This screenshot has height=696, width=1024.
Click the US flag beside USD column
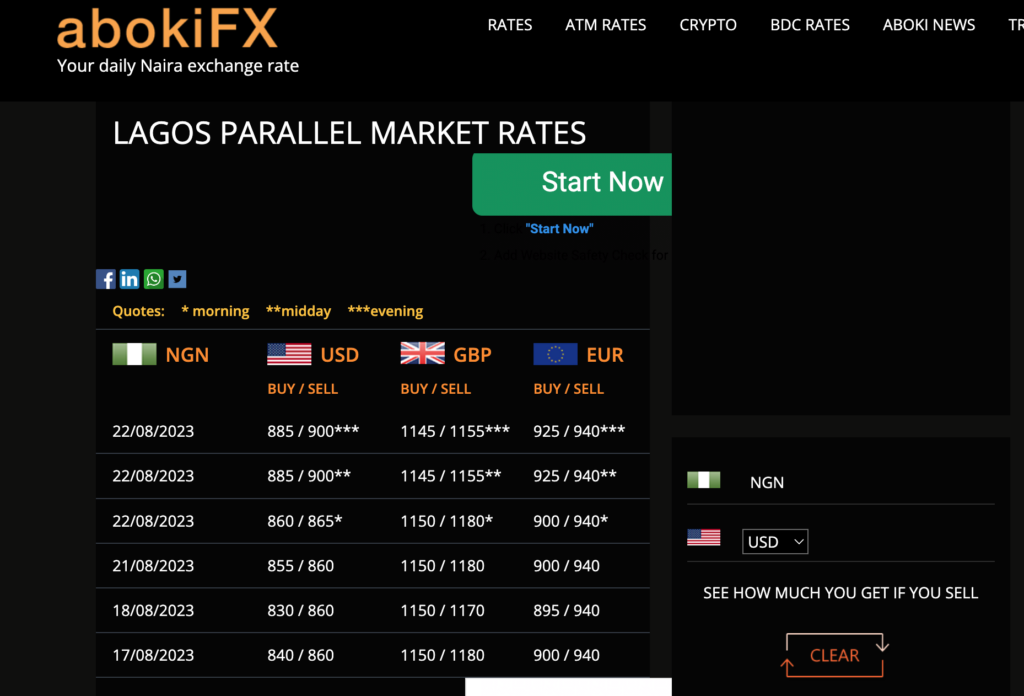tap(289, 354)
